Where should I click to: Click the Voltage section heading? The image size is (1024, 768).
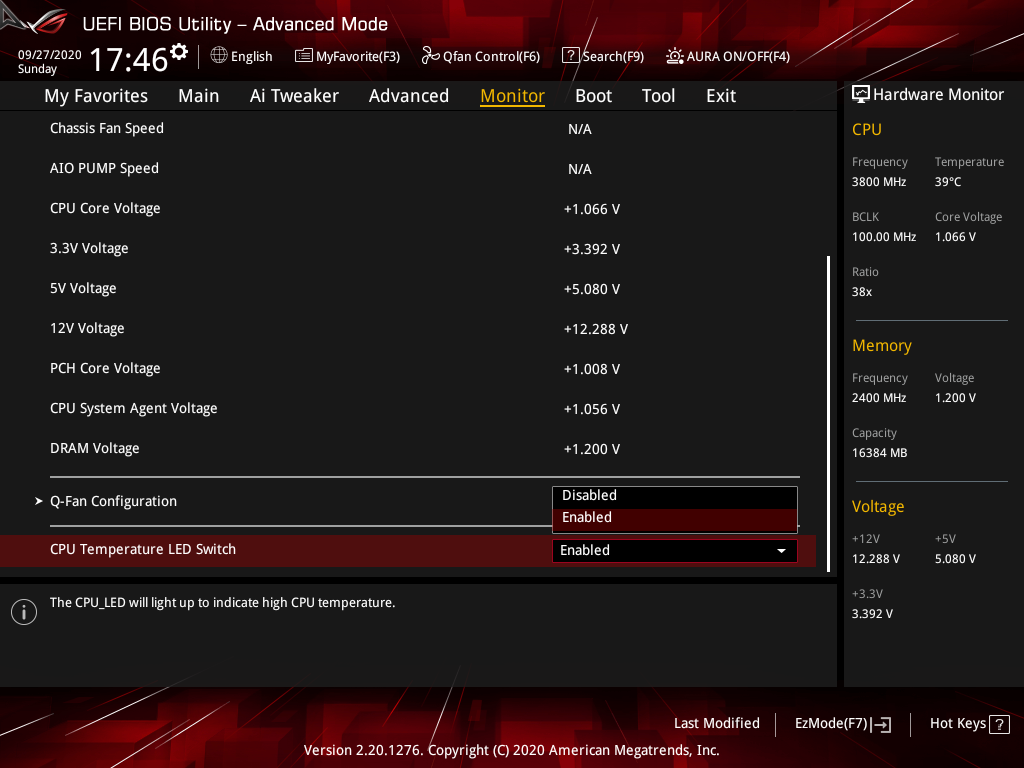point(878,507)
